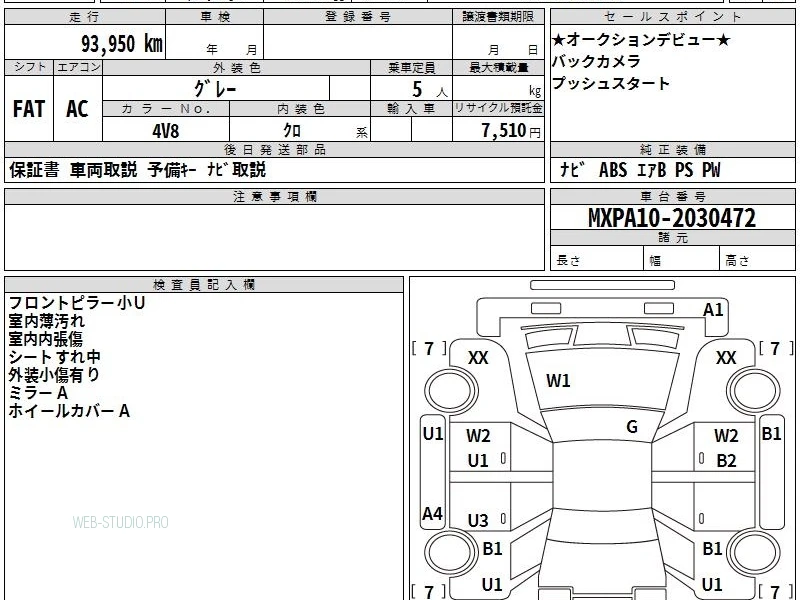Select the 最大積載量 header
Viewport: 800px width, 600px height.
click(x=498, y=67)
